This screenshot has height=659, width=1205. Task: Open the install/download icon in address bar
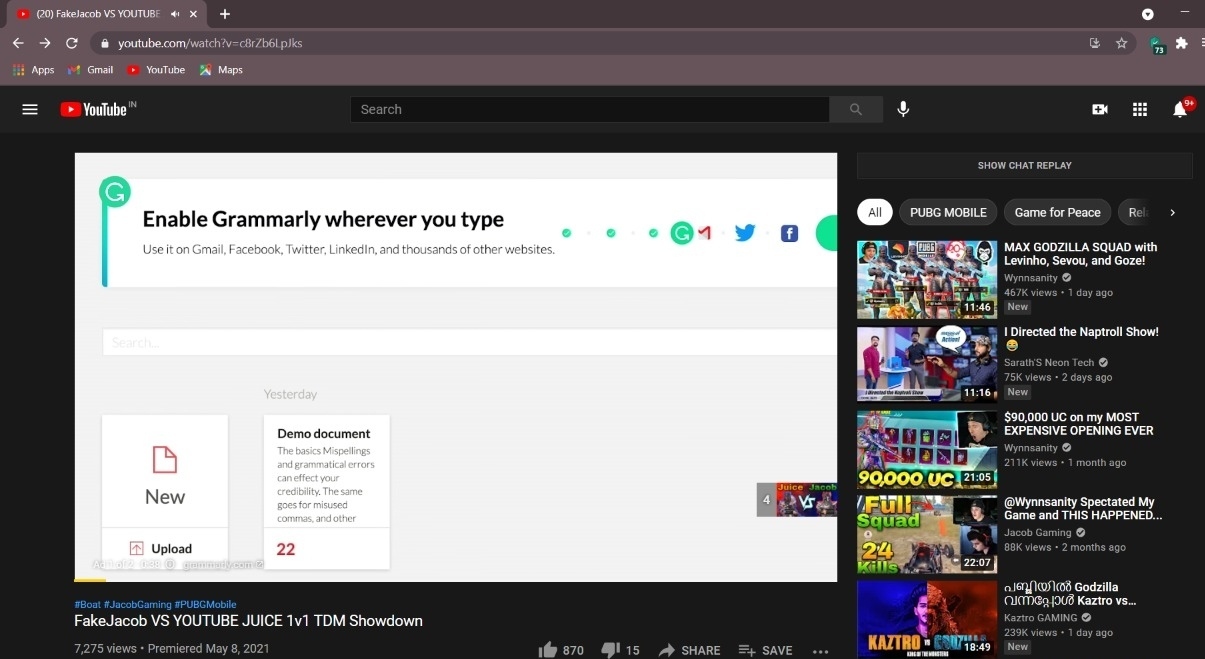click(1095, 43)
